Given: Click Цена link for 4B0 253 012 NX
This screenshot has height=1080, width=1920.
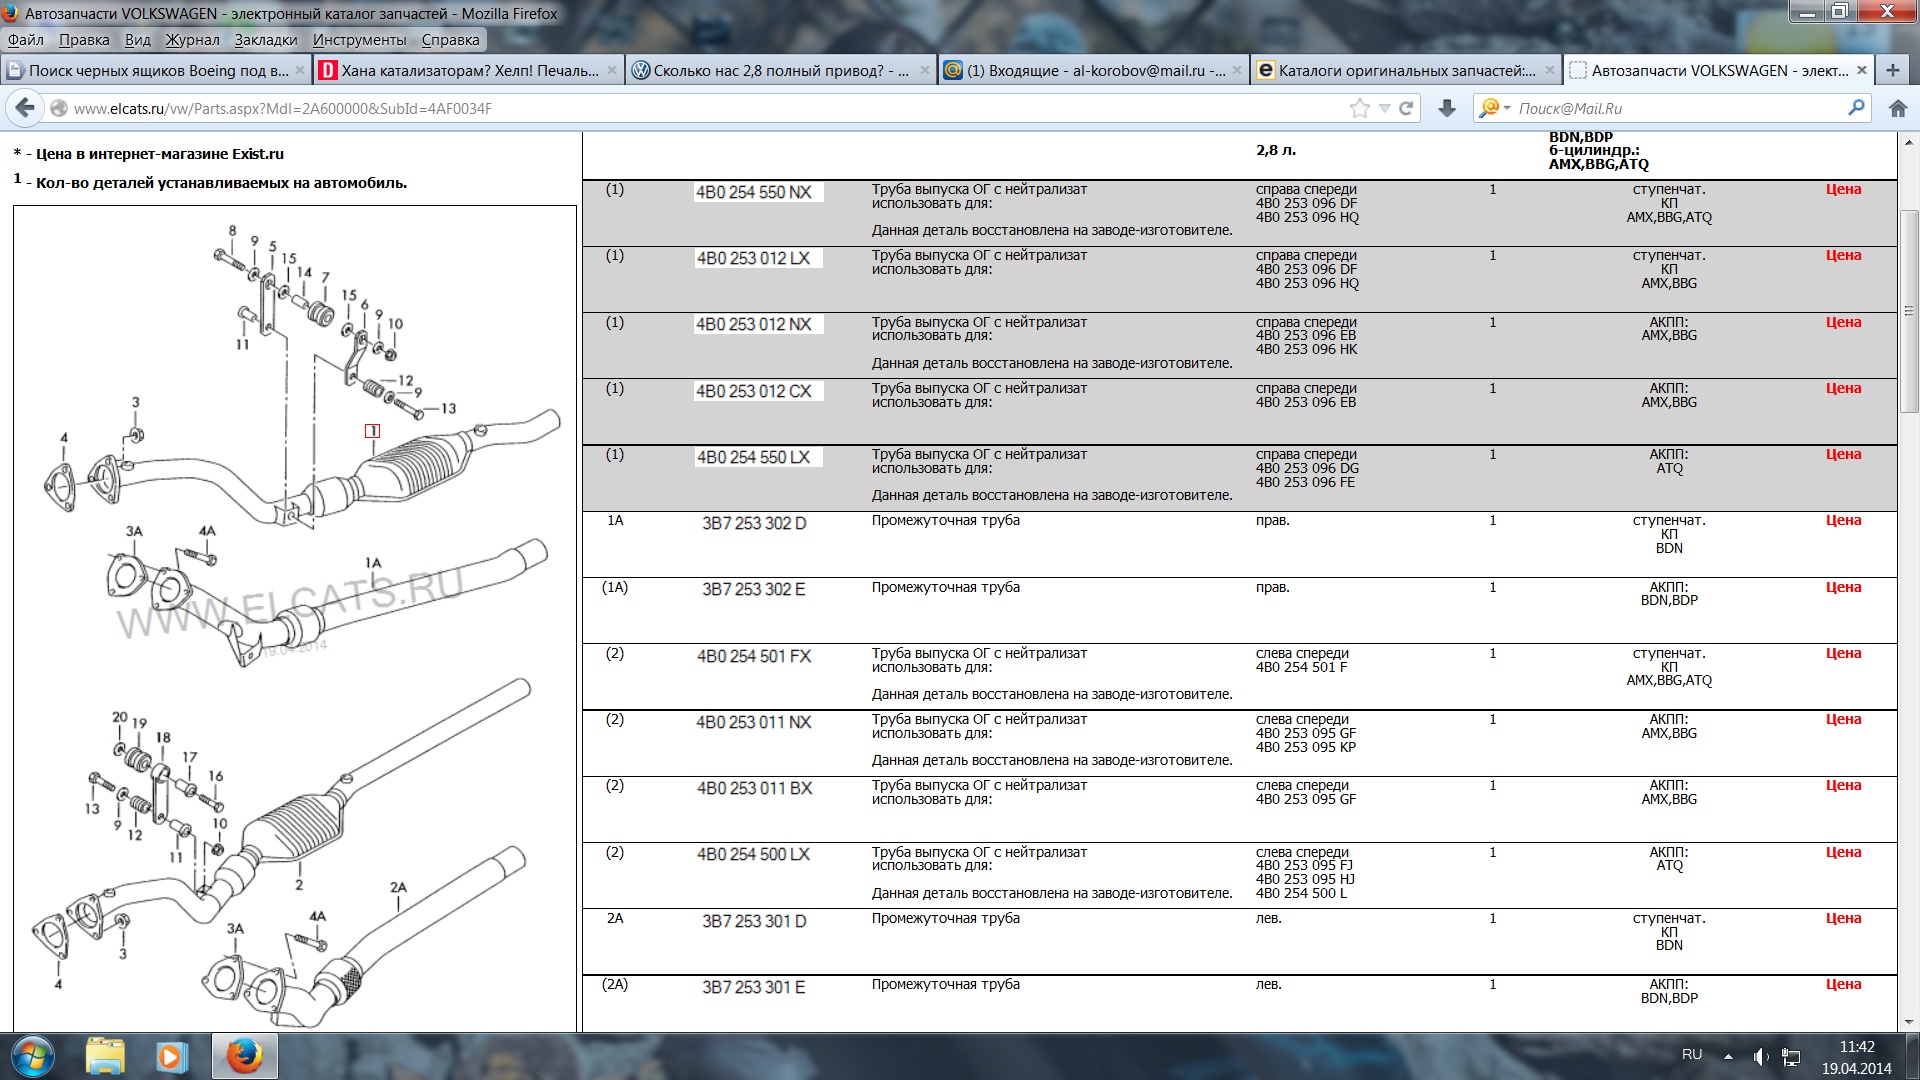Looking at the screenshot, I should pos(1843,322).
